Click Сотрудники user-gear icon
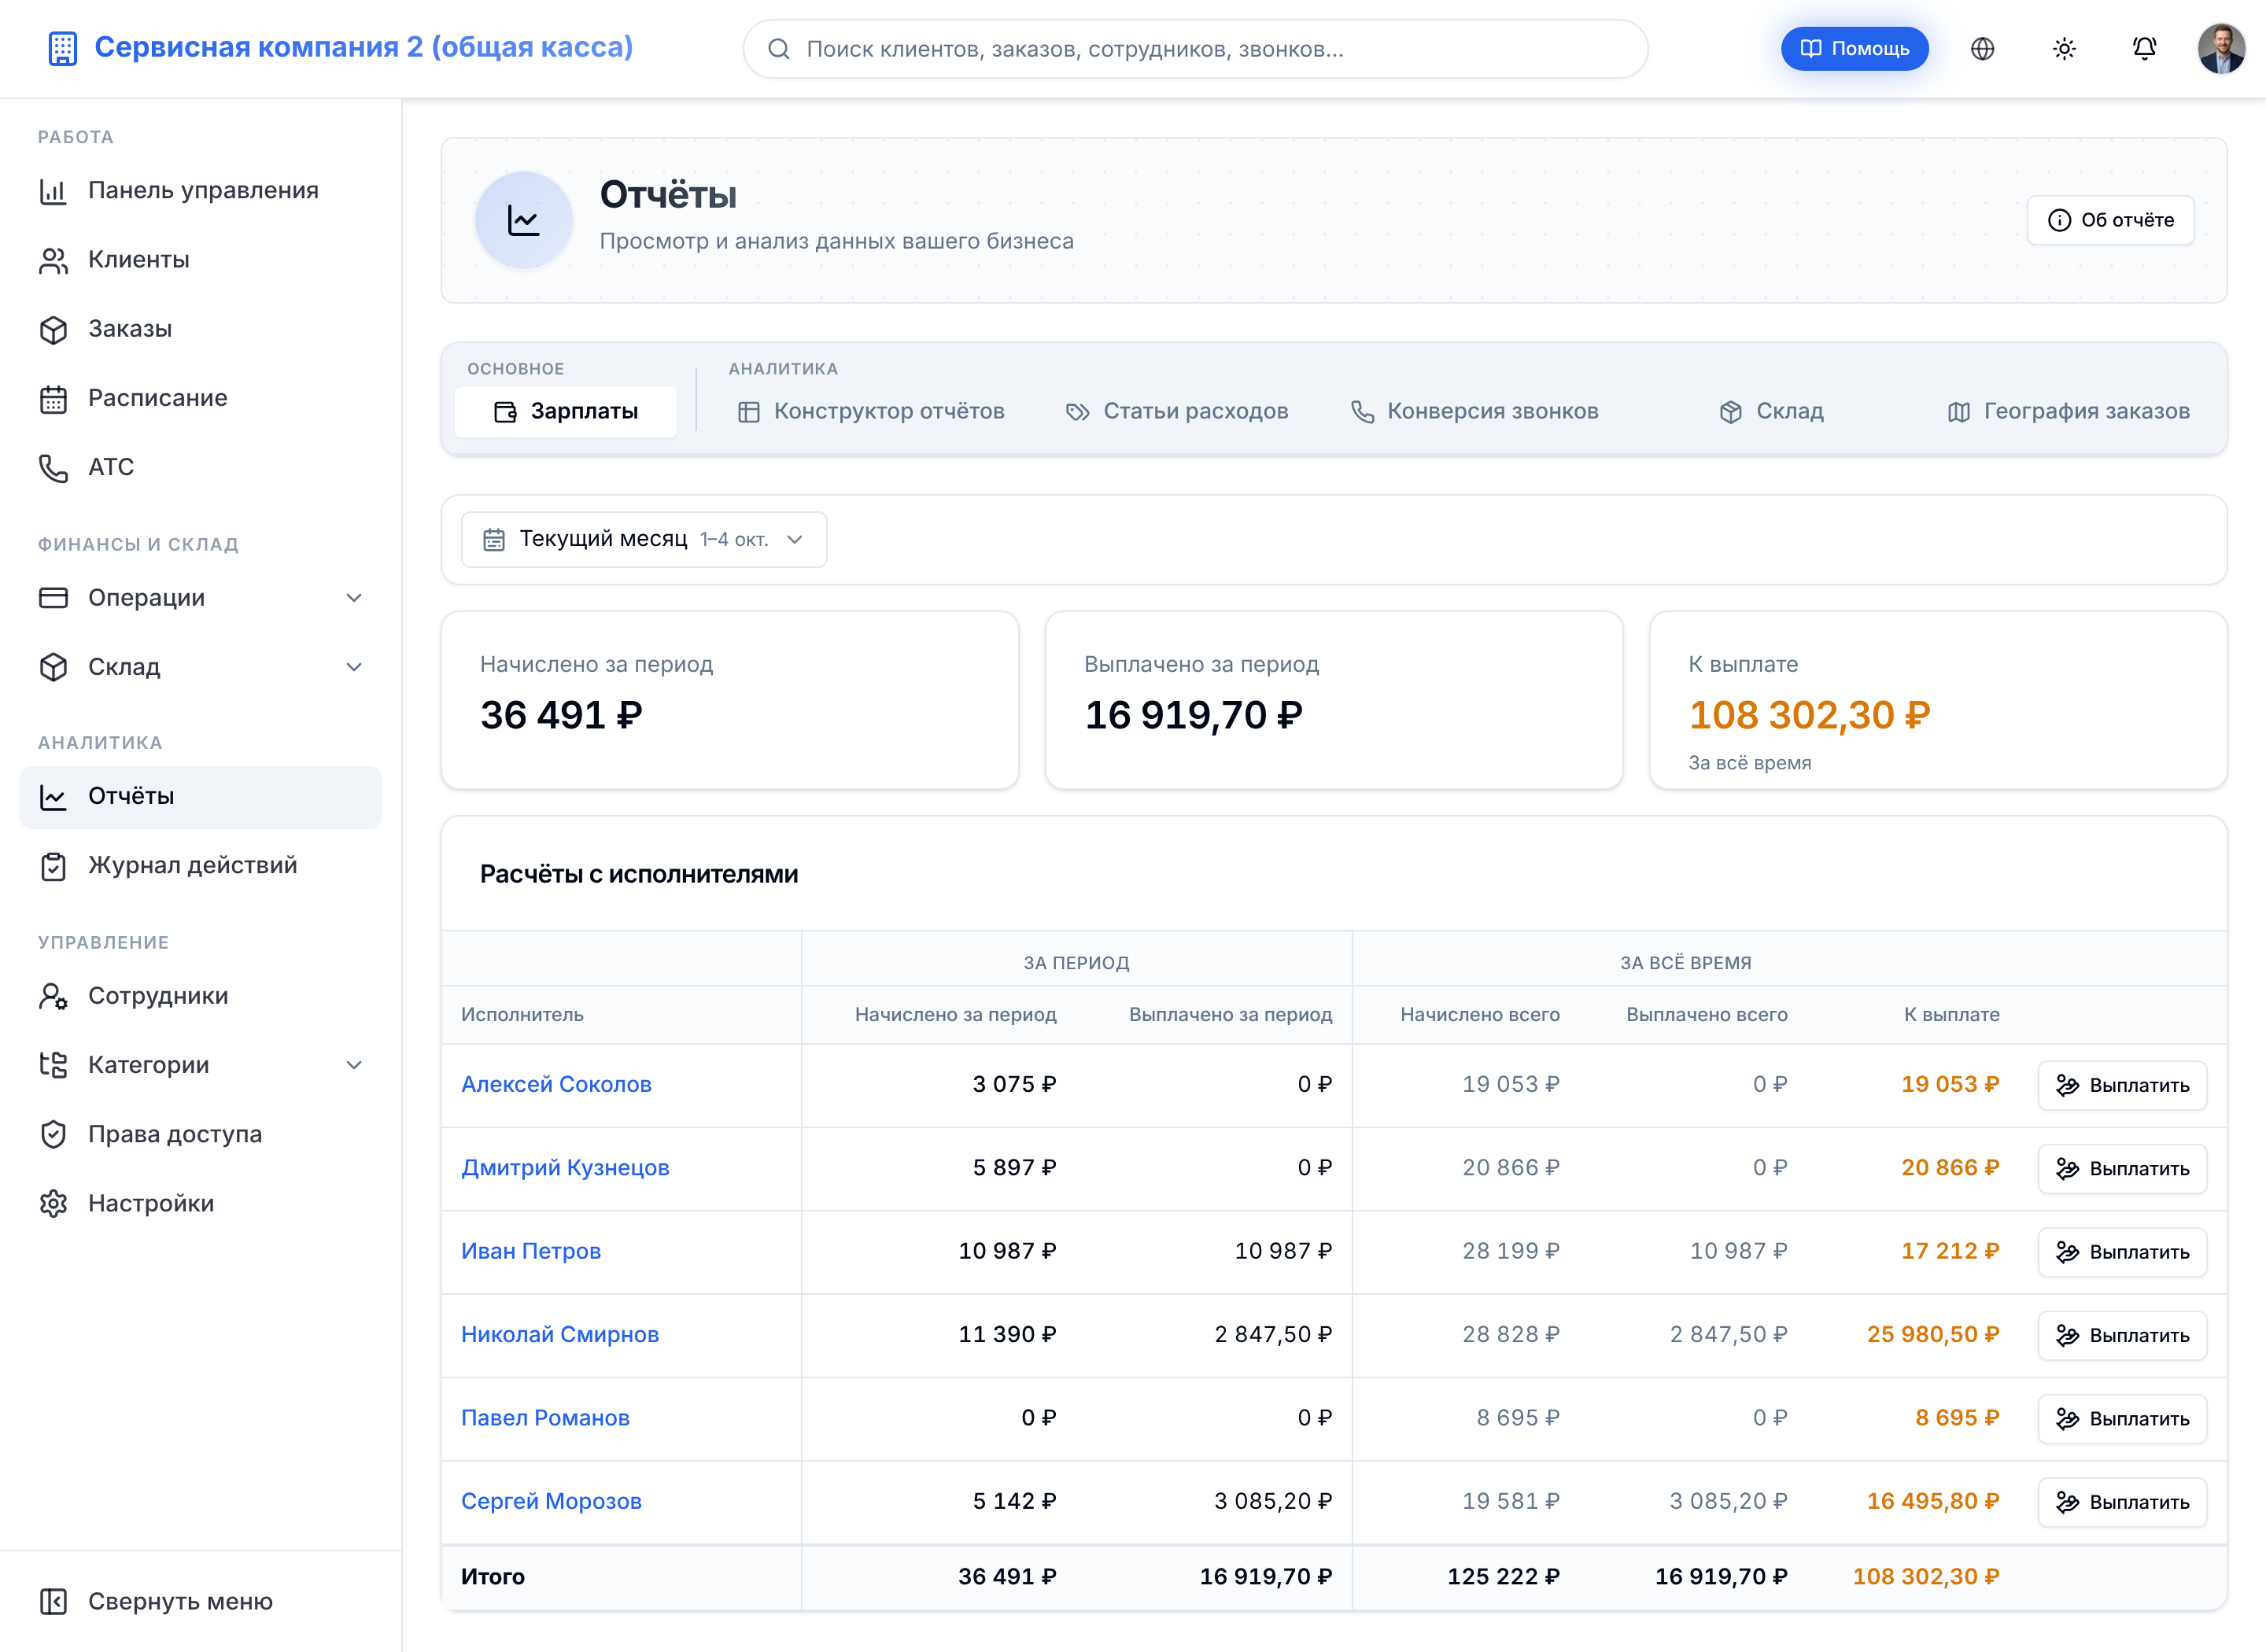This screenshot has height=1652, width=2266. 53,996
